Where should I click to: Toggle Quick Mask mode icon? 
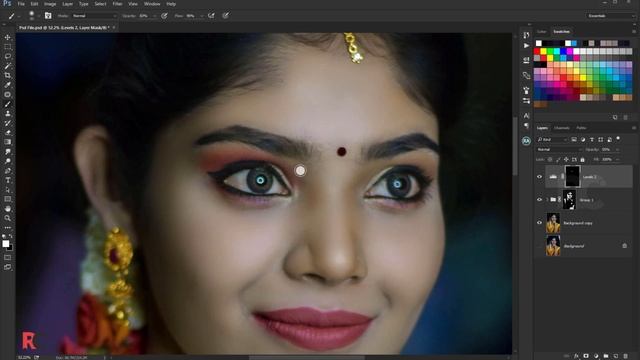(x=8, y=258)
